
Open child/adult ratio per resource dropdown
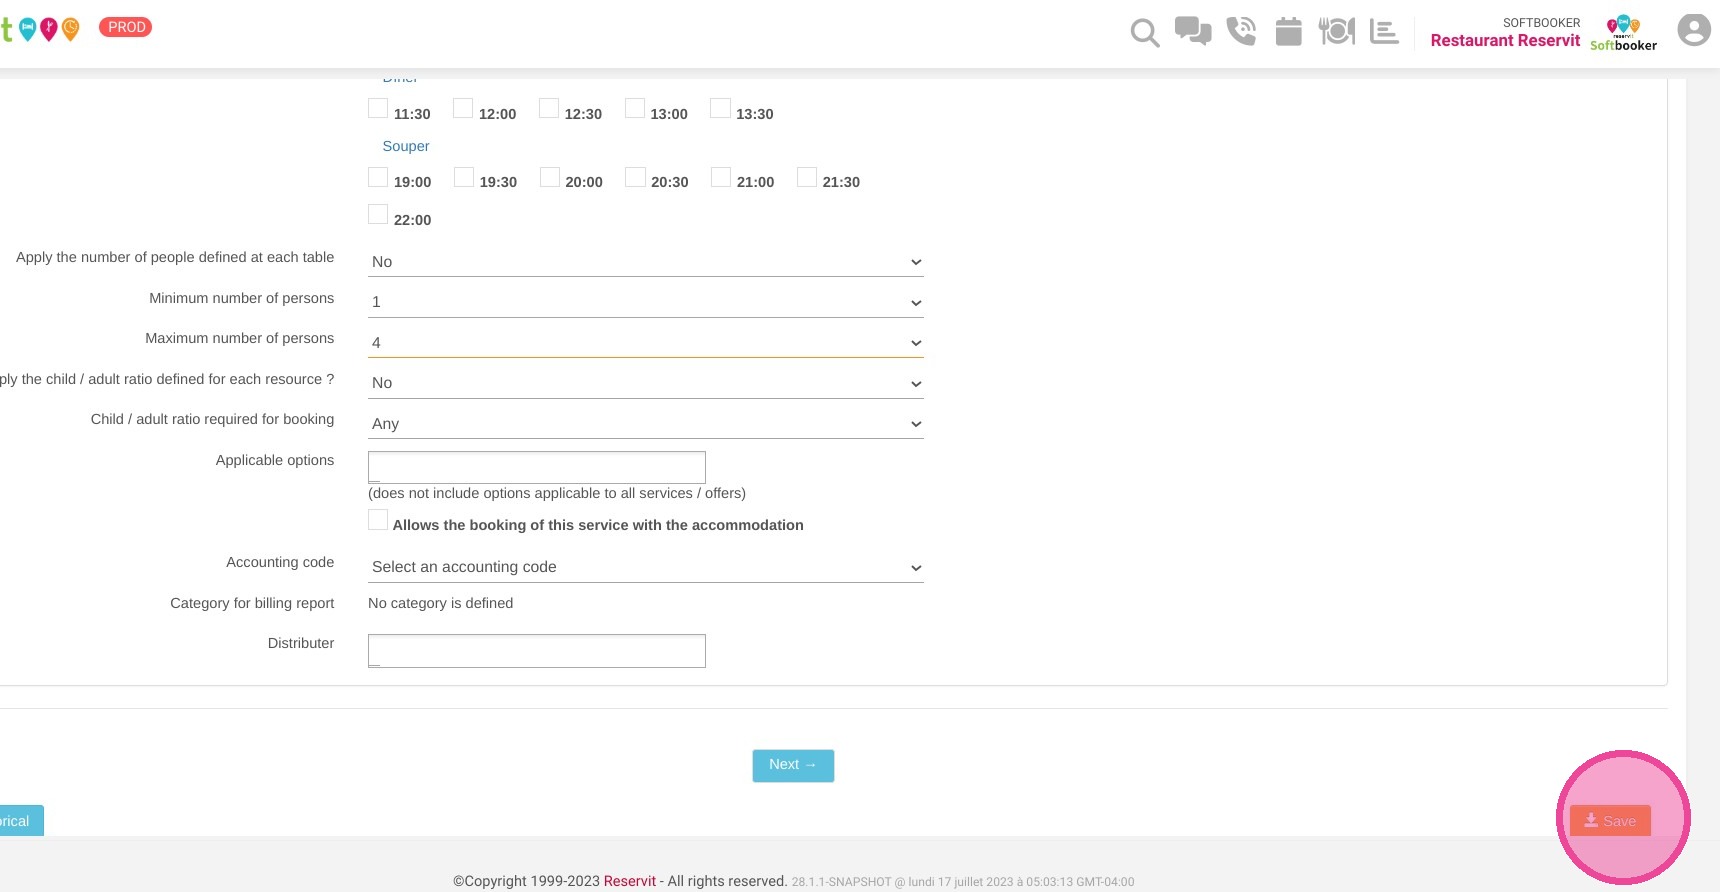coord(645,383)
